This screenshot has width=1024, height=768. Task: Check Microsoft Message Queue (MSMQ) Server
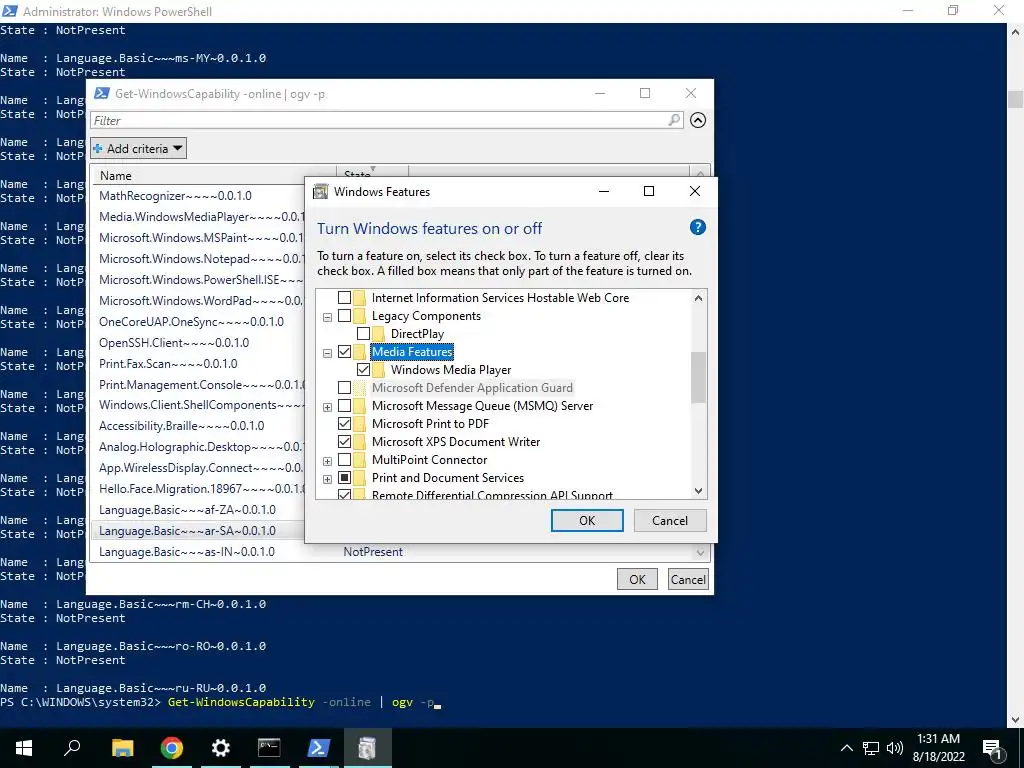click(x=344, y=406)
